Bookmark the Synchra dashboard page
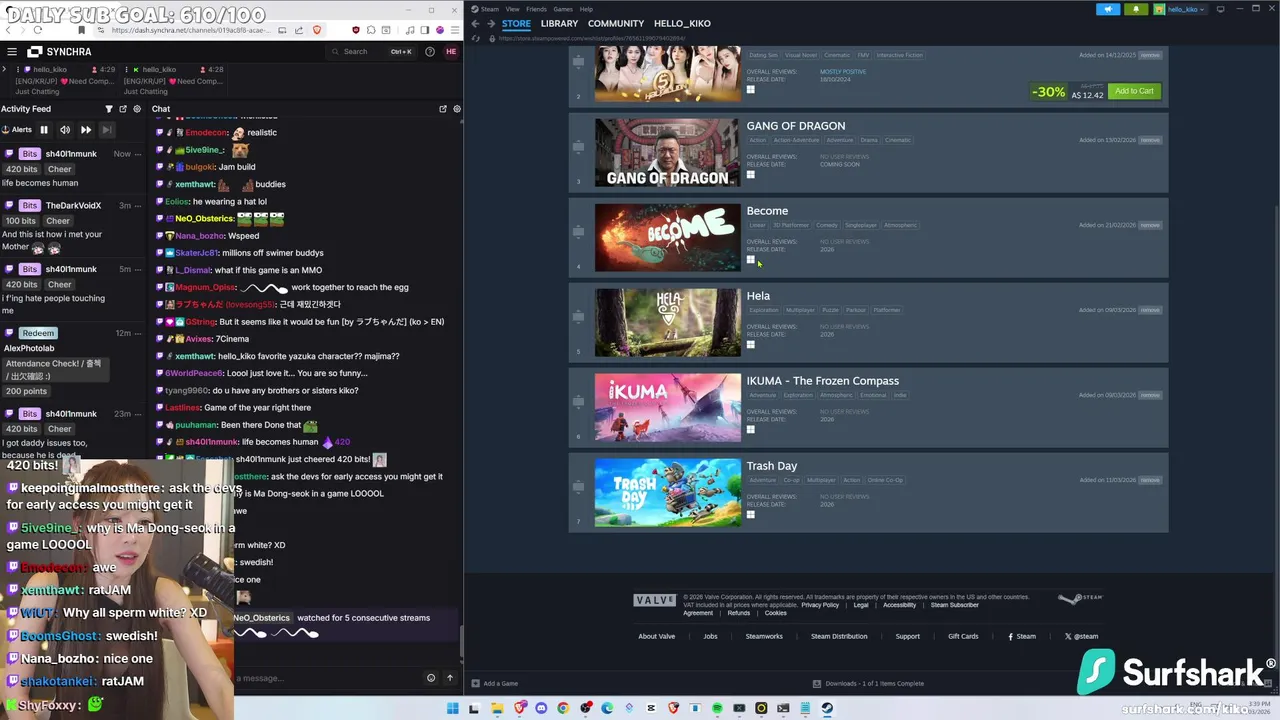Image resolution: width=1280 pixels, height=720 pixels. (82, 30)
